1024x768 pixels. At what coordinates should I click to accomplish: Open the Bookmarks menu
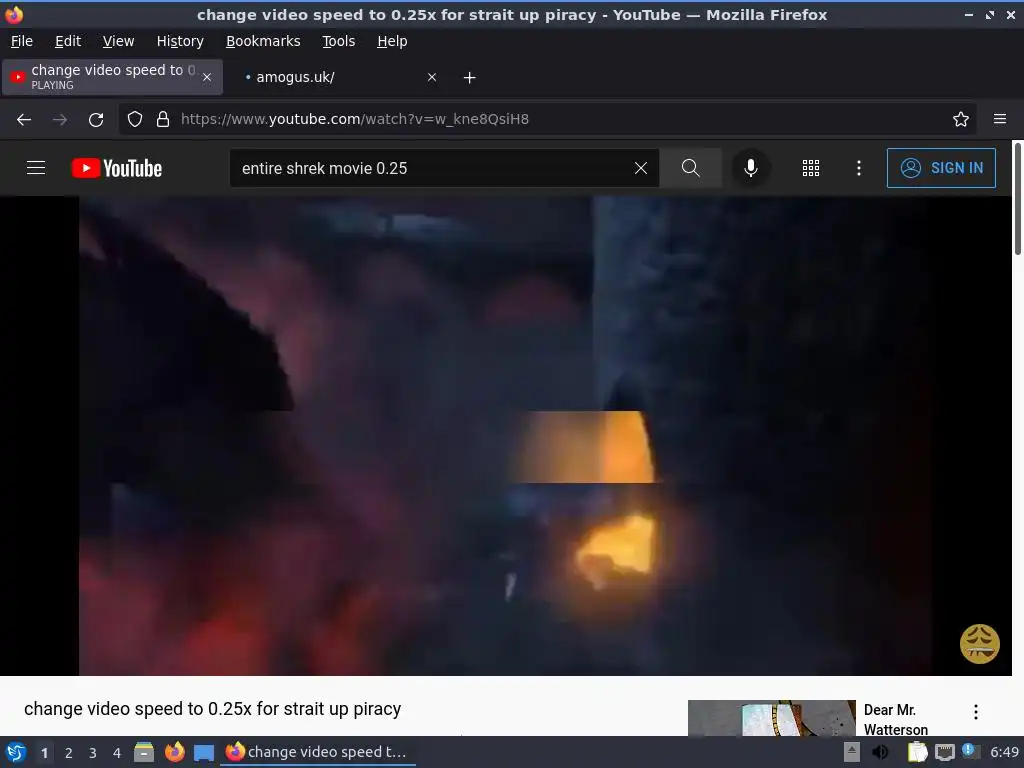[263, 41]
